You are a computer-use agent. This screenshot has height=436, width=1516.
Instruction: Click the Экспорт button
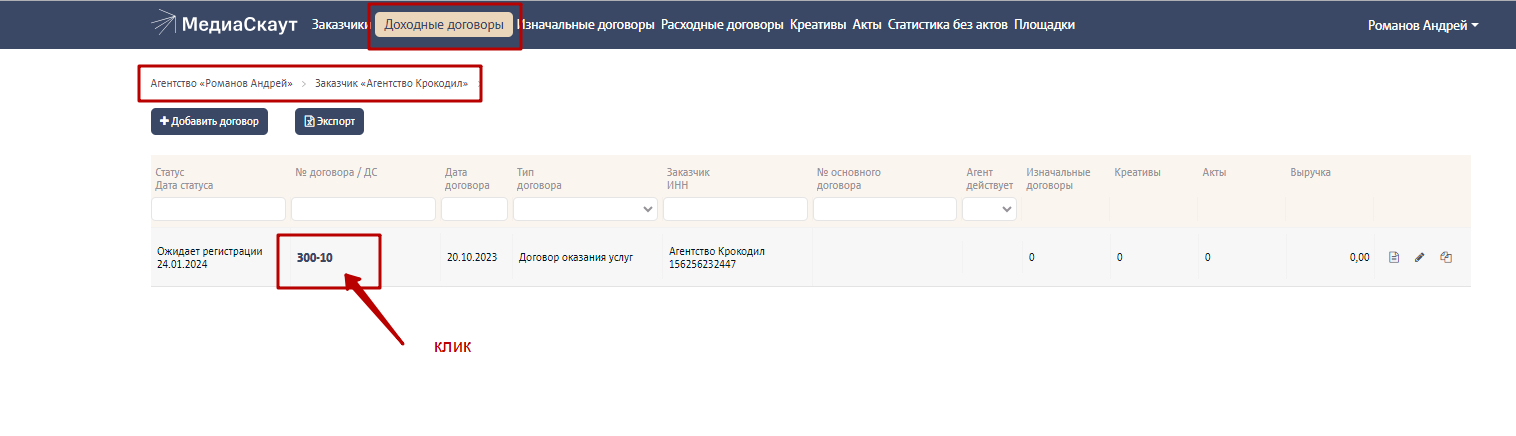[x=330, y=121]
